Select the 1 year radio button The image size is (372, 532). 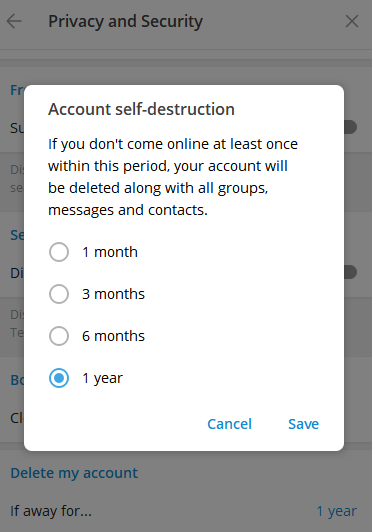[59, 378]
